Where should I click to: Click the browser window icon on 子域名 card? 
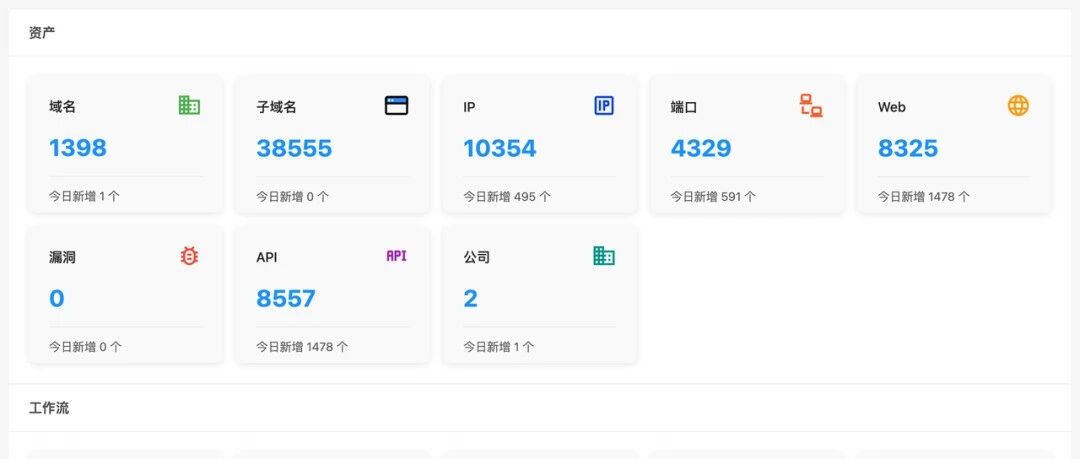[396, 105]
